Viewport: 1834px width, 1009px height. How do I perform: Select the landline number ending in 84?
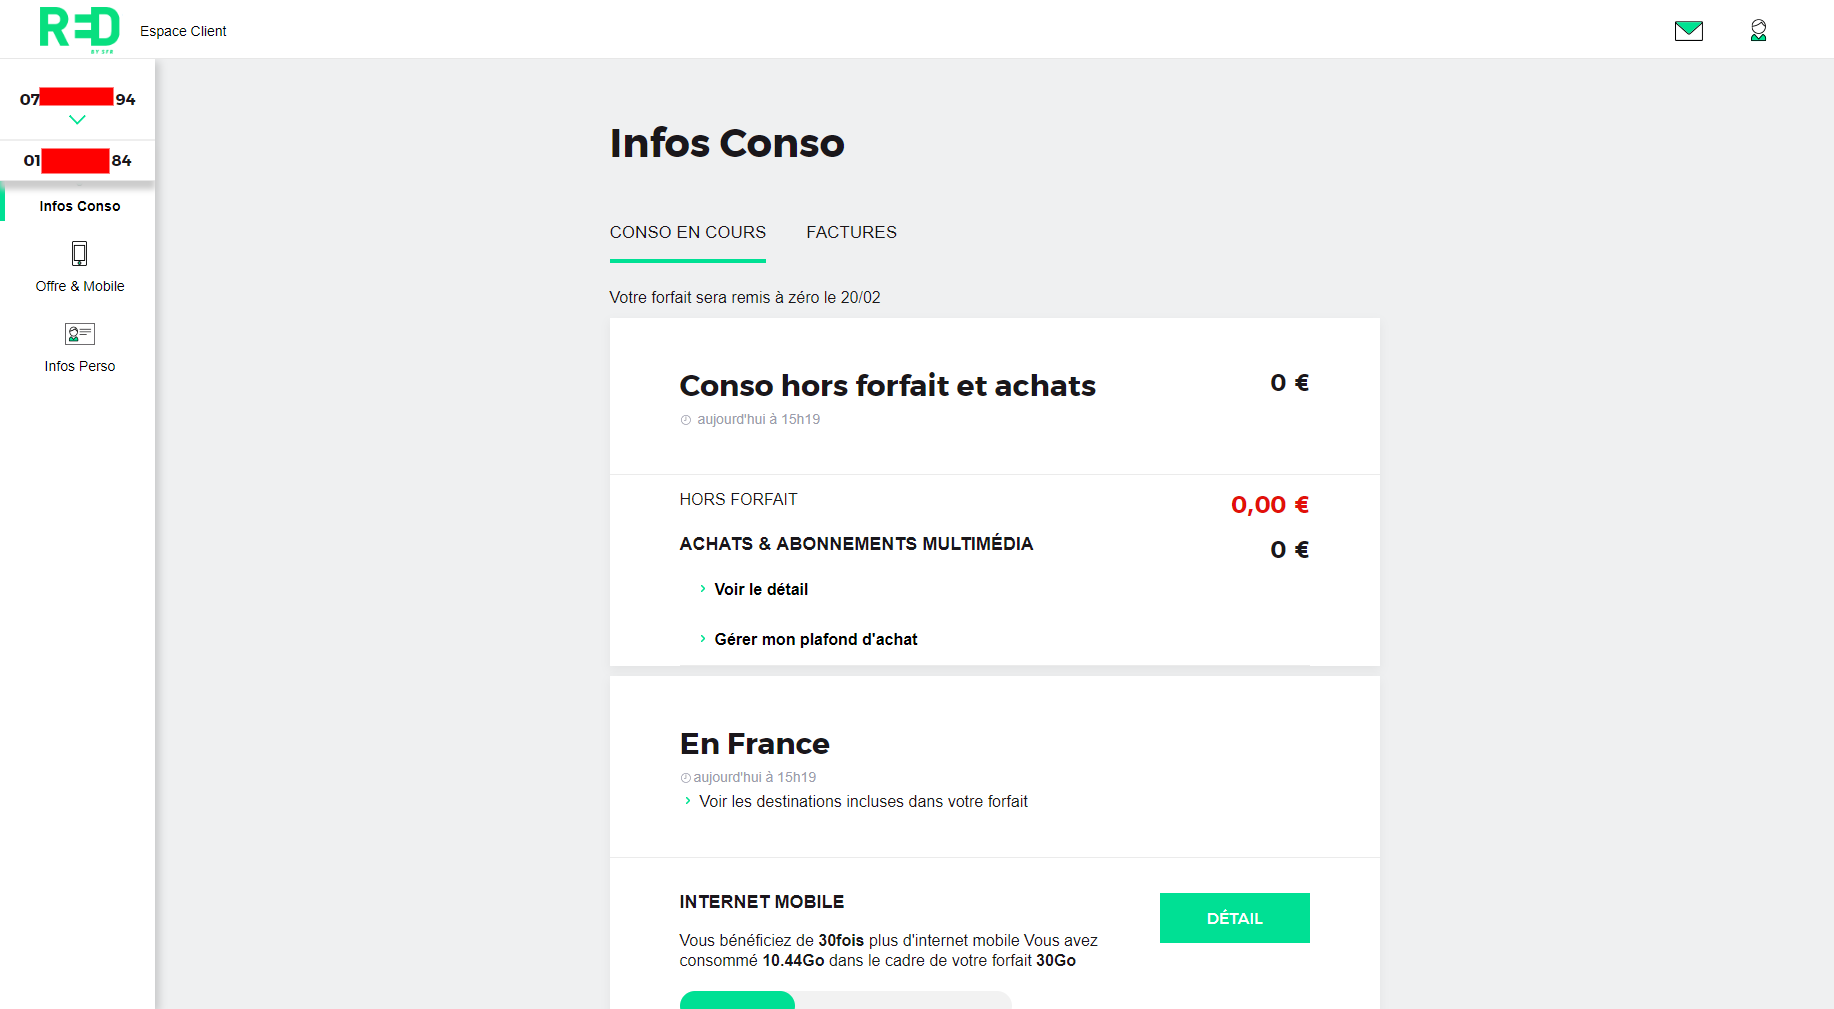[x=78, y=160]
